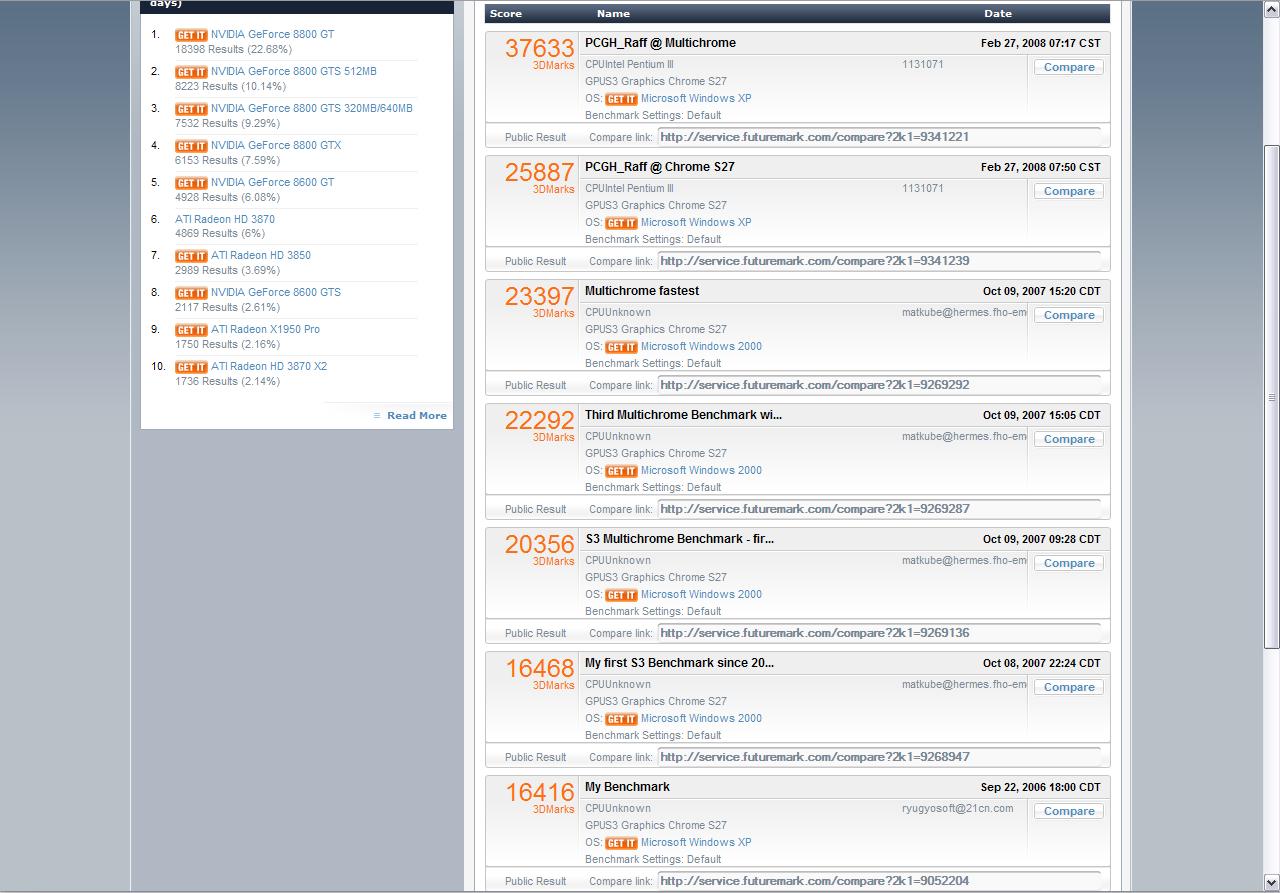The height and width of the screenshot is (893, 1280).
Task: Click GET IT badge next to GeForce 8800 GTX
Action: point(191,146)
